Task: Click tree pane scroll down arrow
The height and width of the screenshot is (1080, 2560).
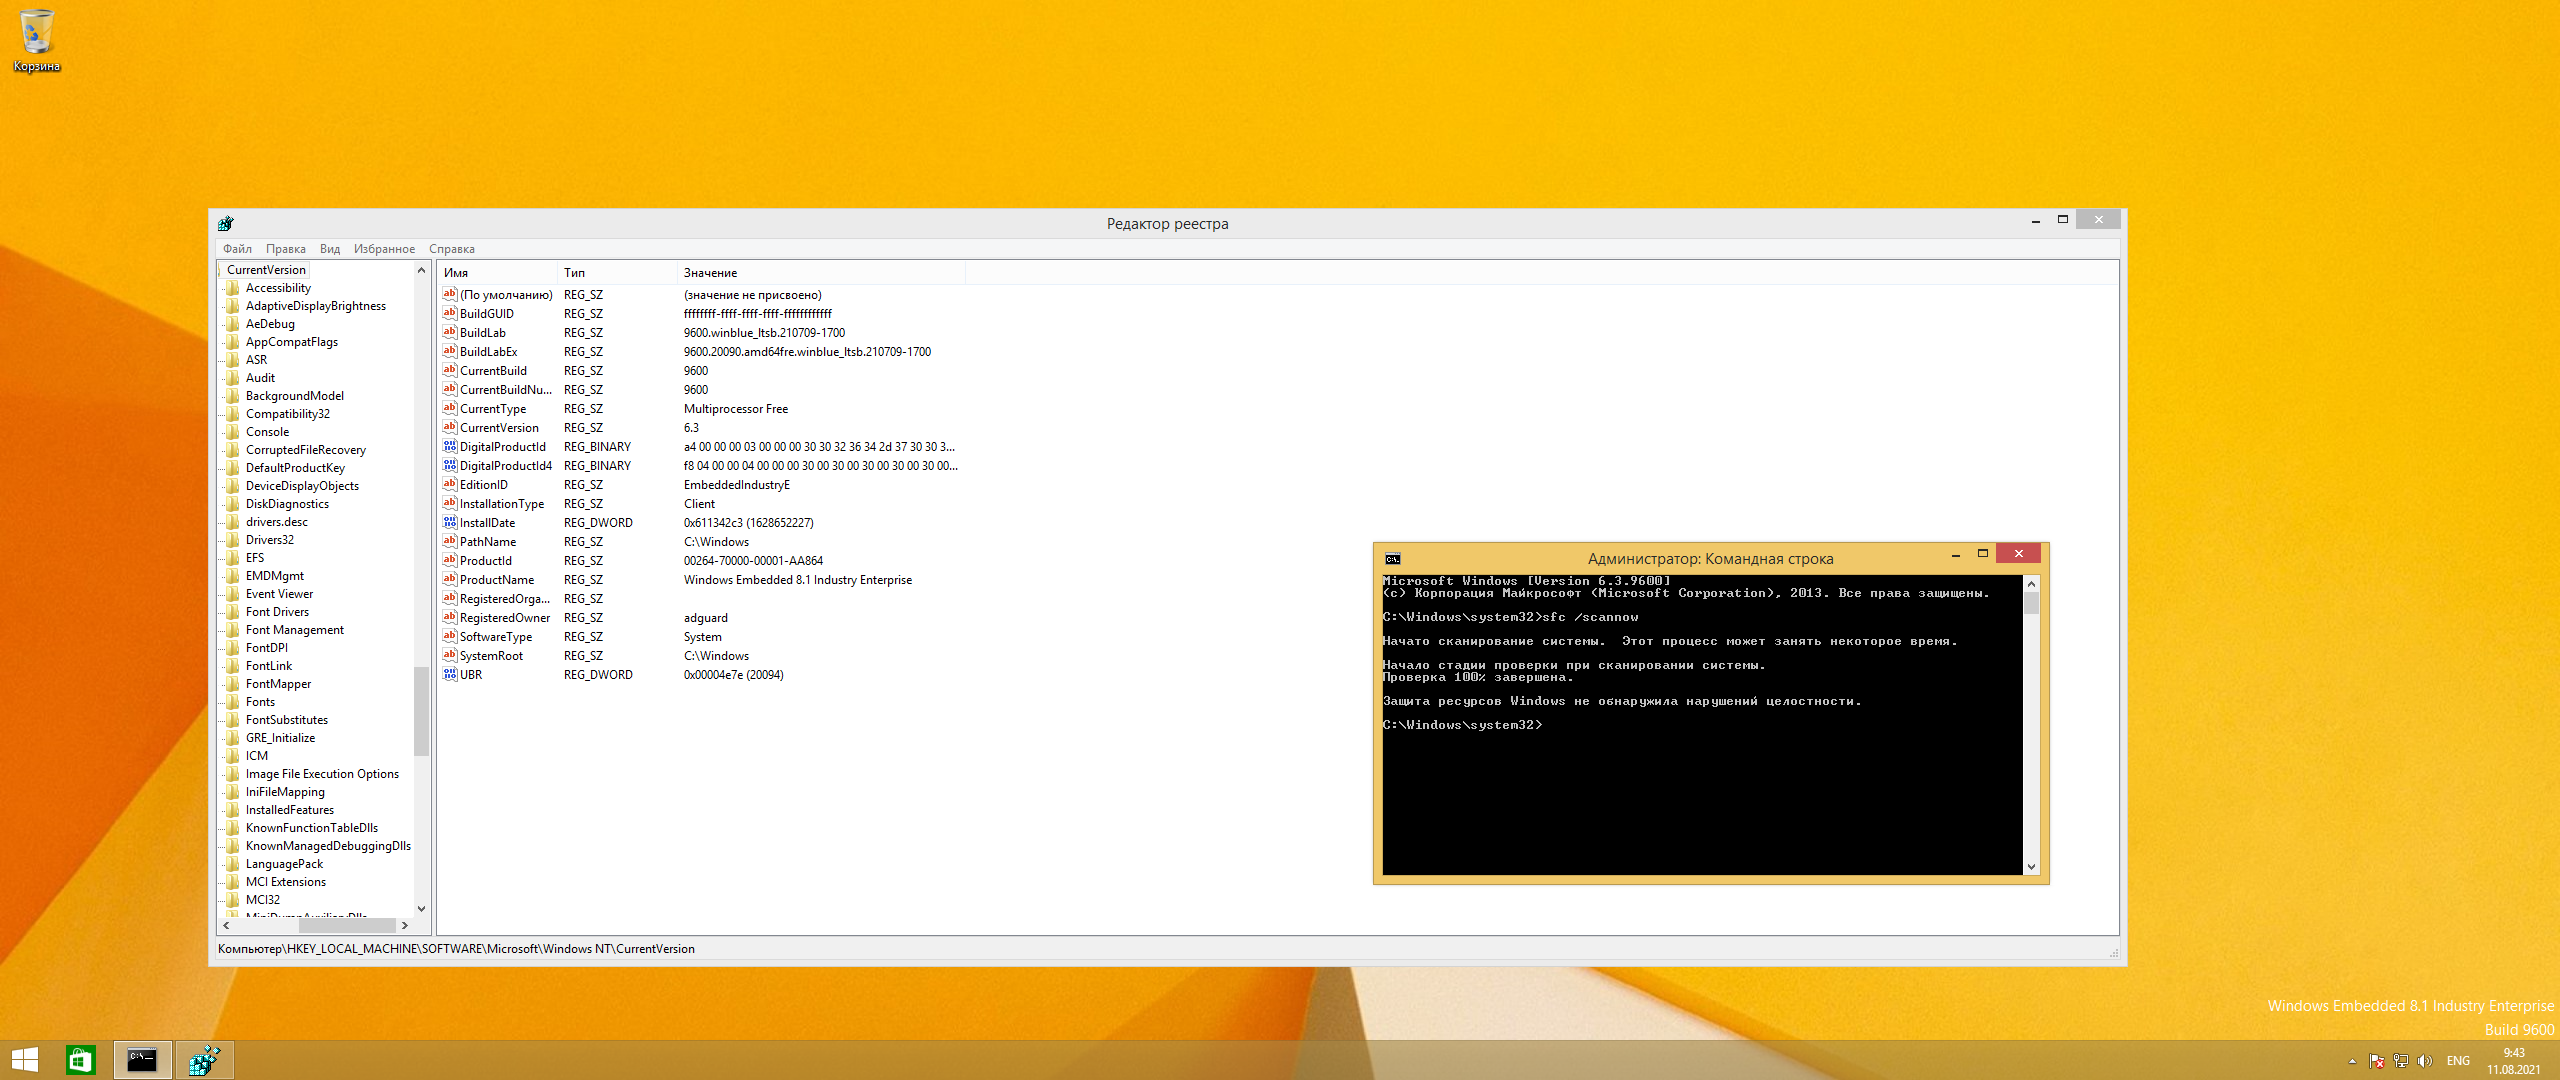Action: pyautogui.click(x=421, y=908)
